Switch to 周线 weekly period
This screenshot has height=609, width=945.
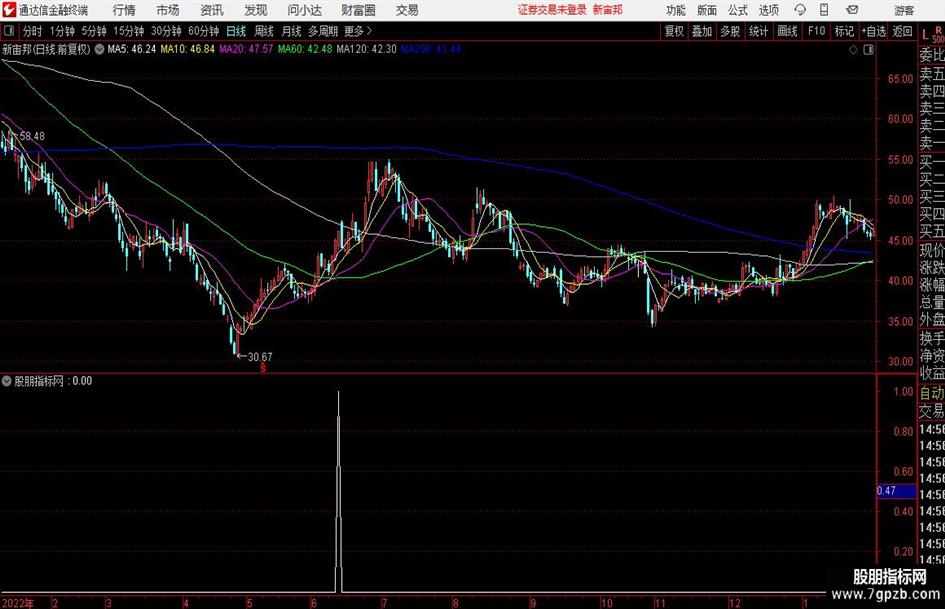264,31
